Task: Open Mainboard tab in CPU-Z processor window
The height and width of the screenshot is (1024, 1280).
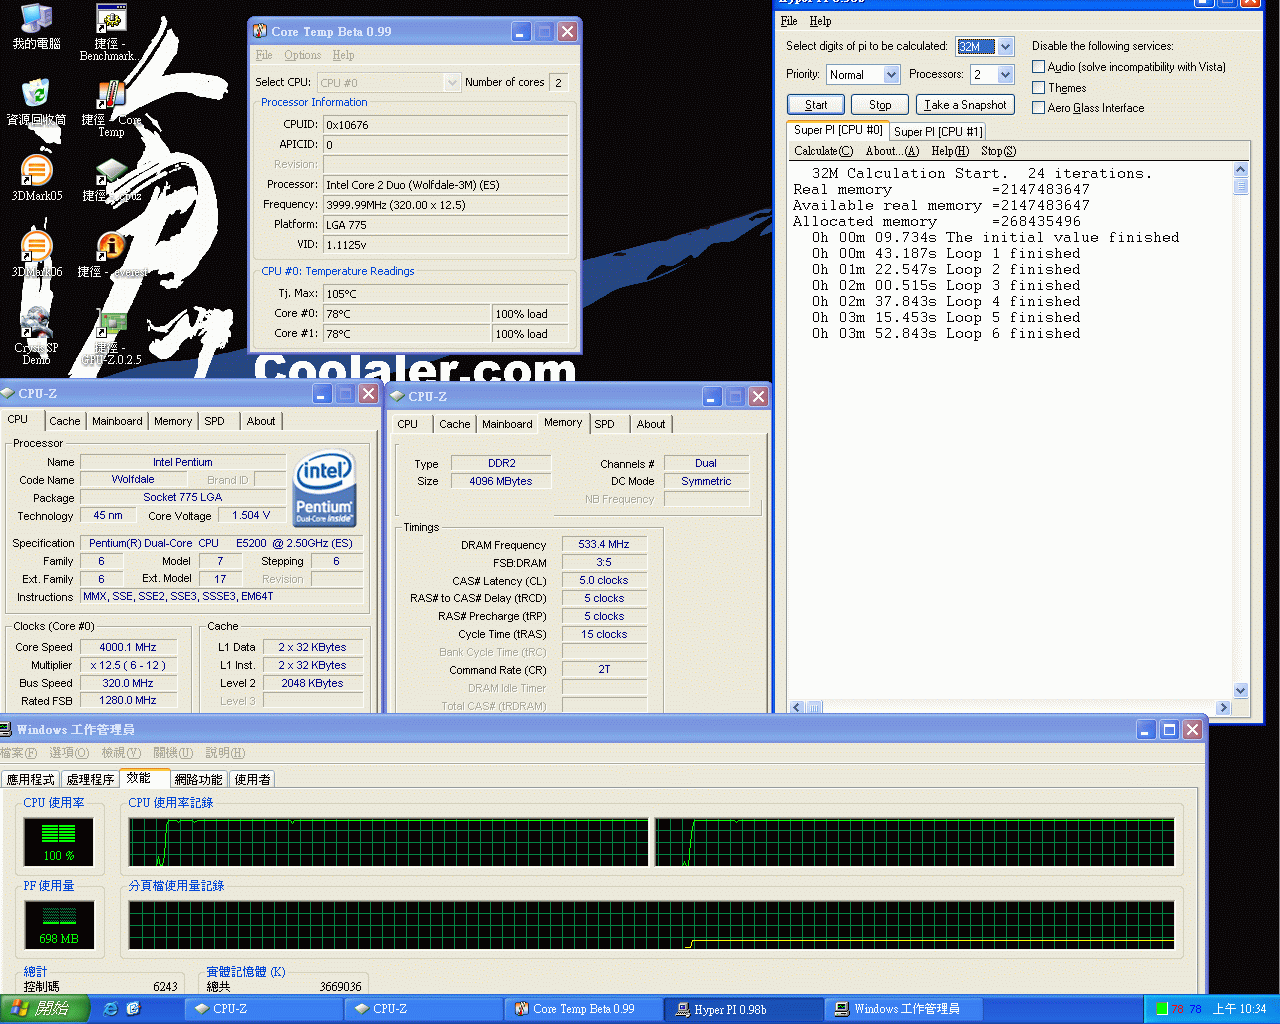Action: point(117,421)
